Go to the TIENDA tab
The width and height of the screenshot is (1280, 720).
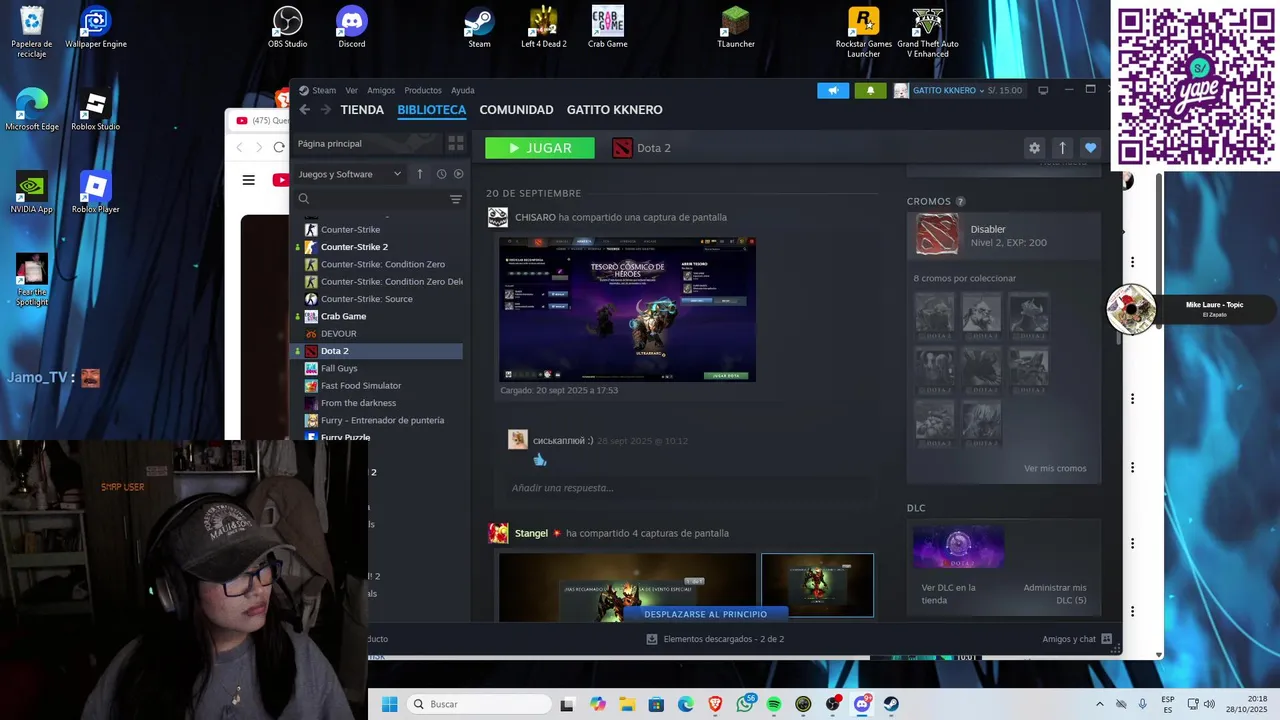click(x=362, y=110)
